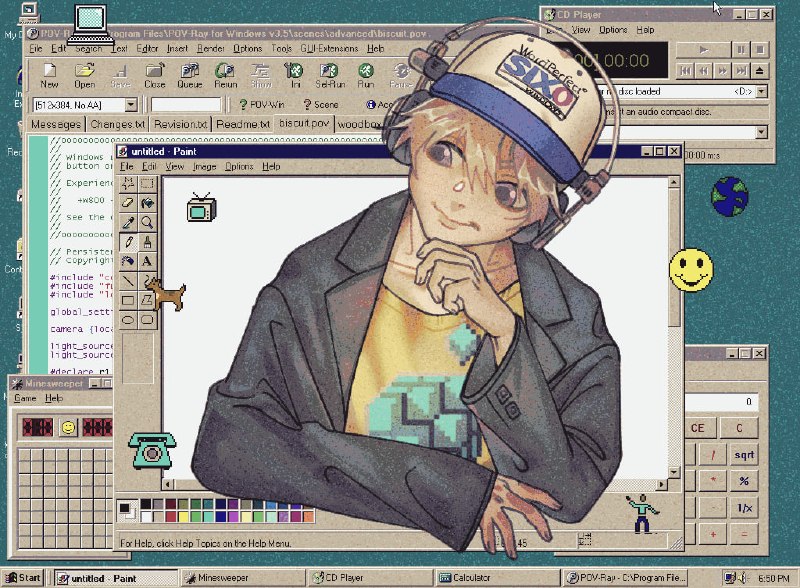Open the CD drive selection dropdown

tap(762, 91)
